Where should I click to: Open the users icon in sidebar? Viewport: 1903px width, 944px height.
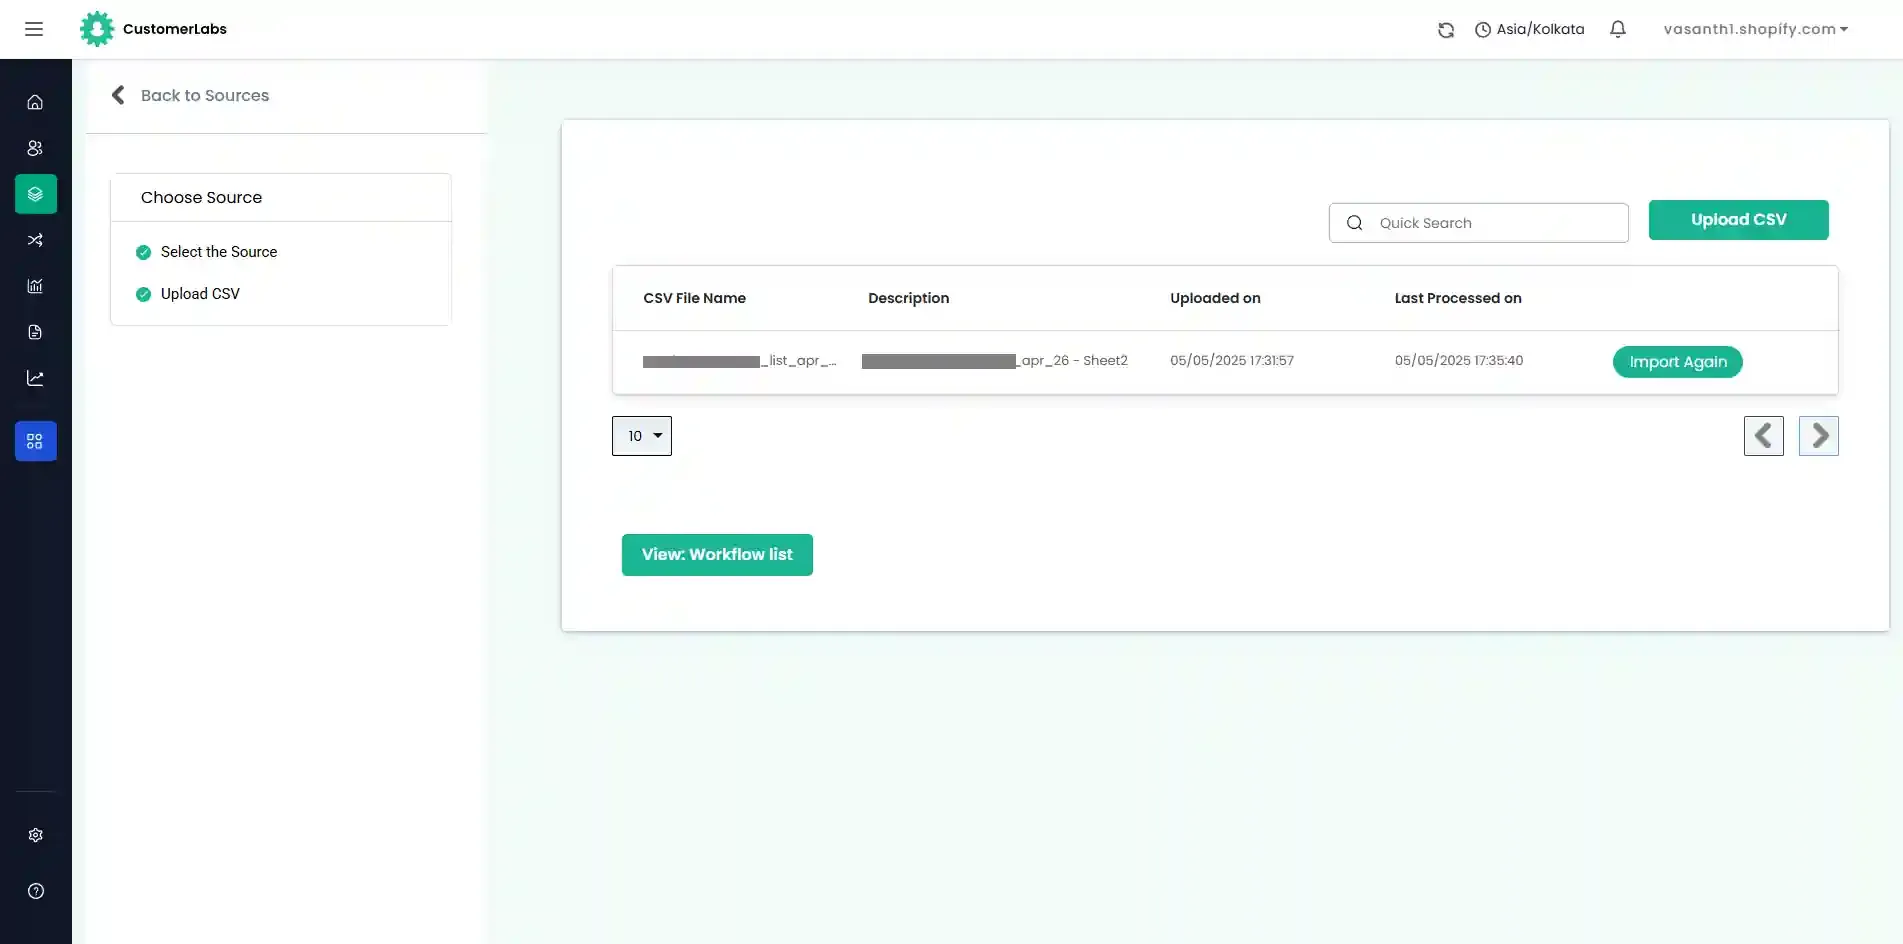coord(35,148)
